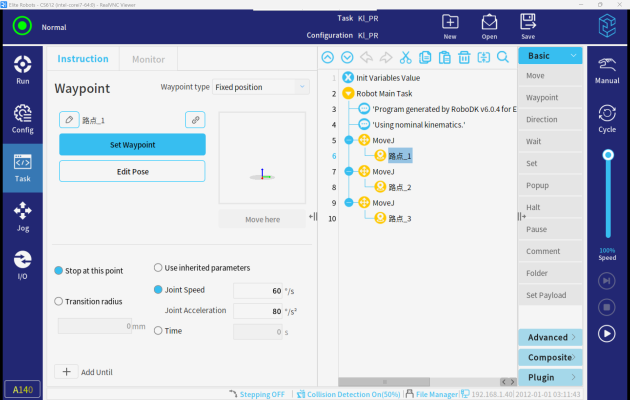This screenshot has width=630, height=400.
Task: Click the Joint Acceleration value field
Action: click(x=258, y=311)
